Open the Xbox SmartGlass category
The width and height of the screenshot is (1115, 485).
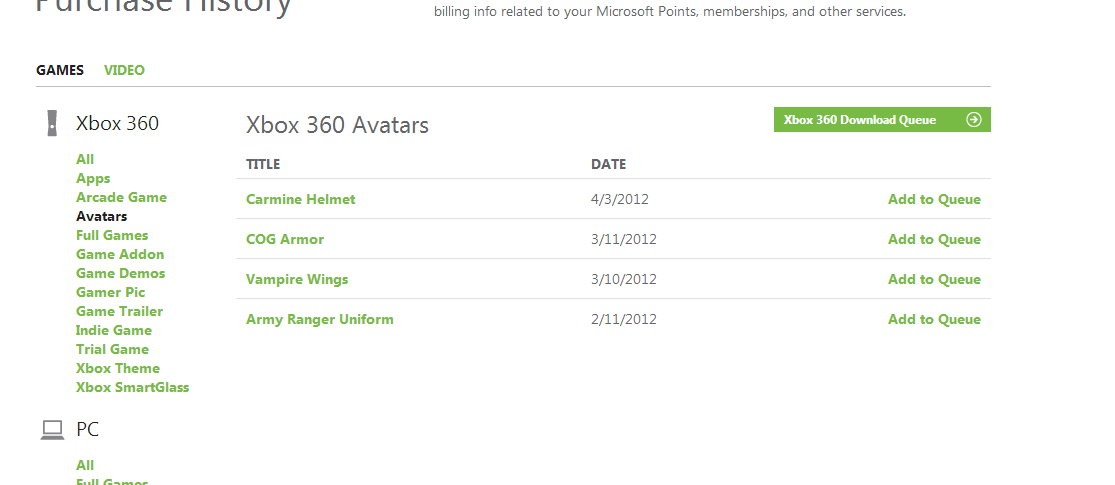click(x=132, y=387)
